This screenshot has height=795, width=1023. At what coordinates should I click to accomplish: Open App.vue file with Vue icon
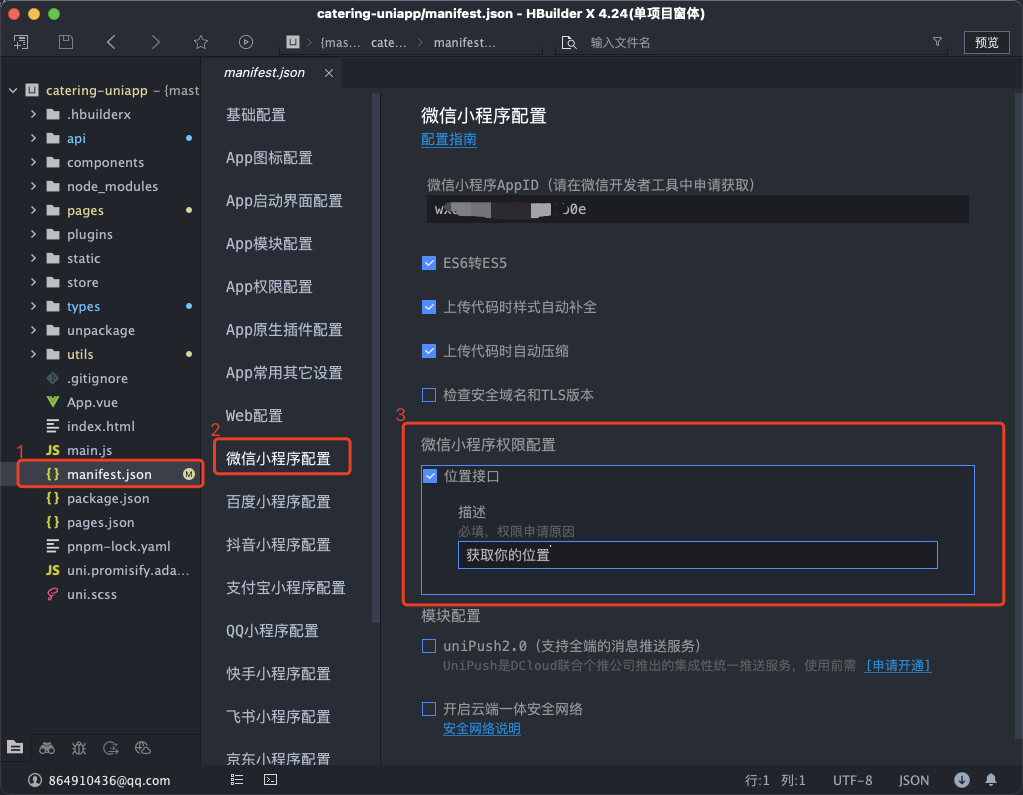click(92, 402)
